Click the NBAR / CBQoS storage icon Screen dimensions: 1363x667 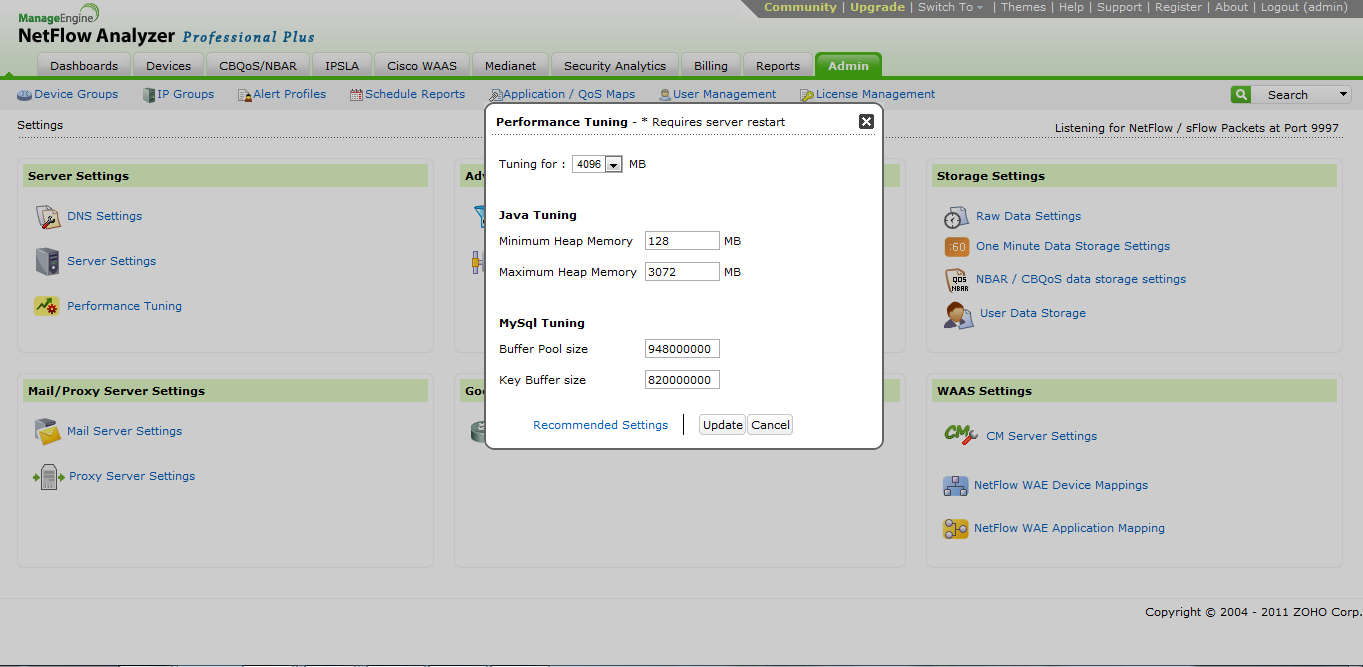point(958,280)
